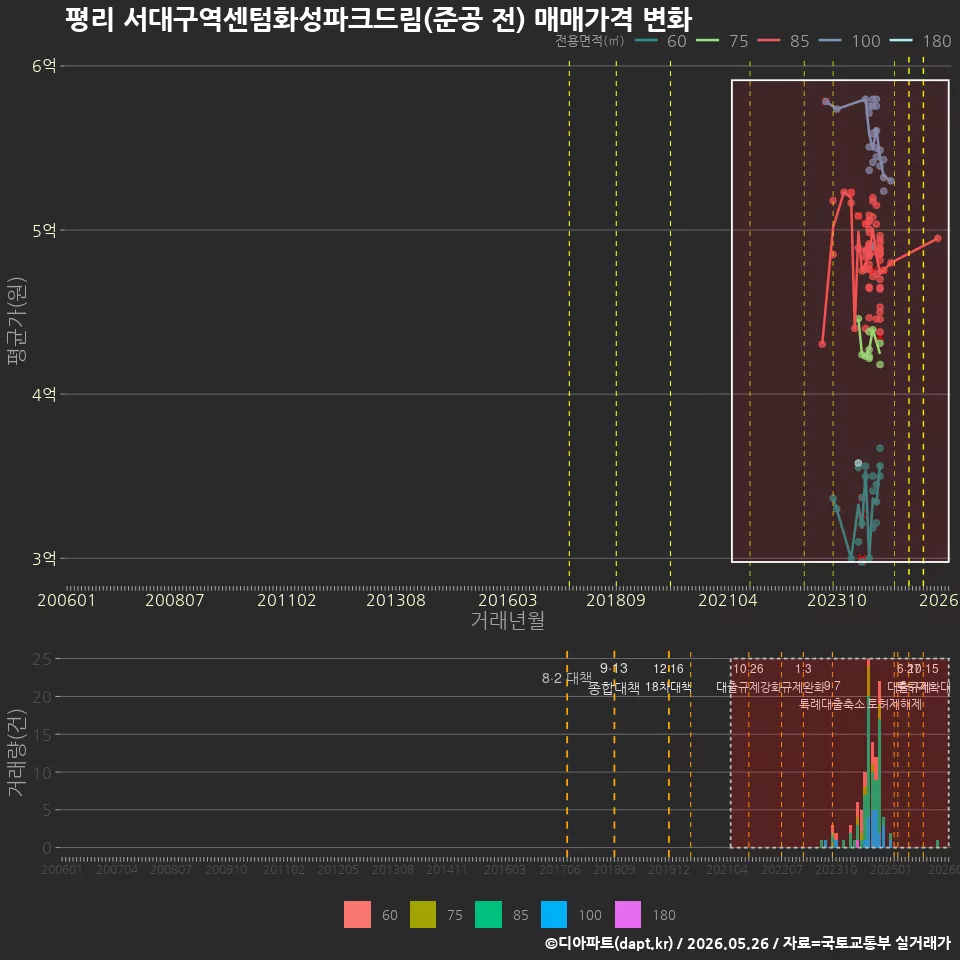Click the salmon 60 color swatch in bottom legend
The image size is (960, 960).
[357, 915]
